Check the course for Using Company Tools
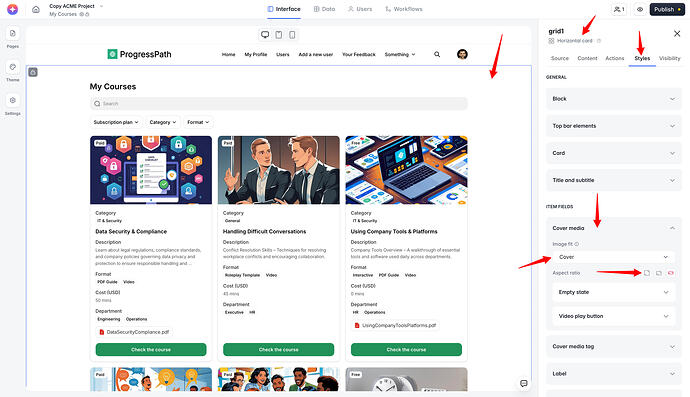Viewport: 690px width, 397px height. 406,349
